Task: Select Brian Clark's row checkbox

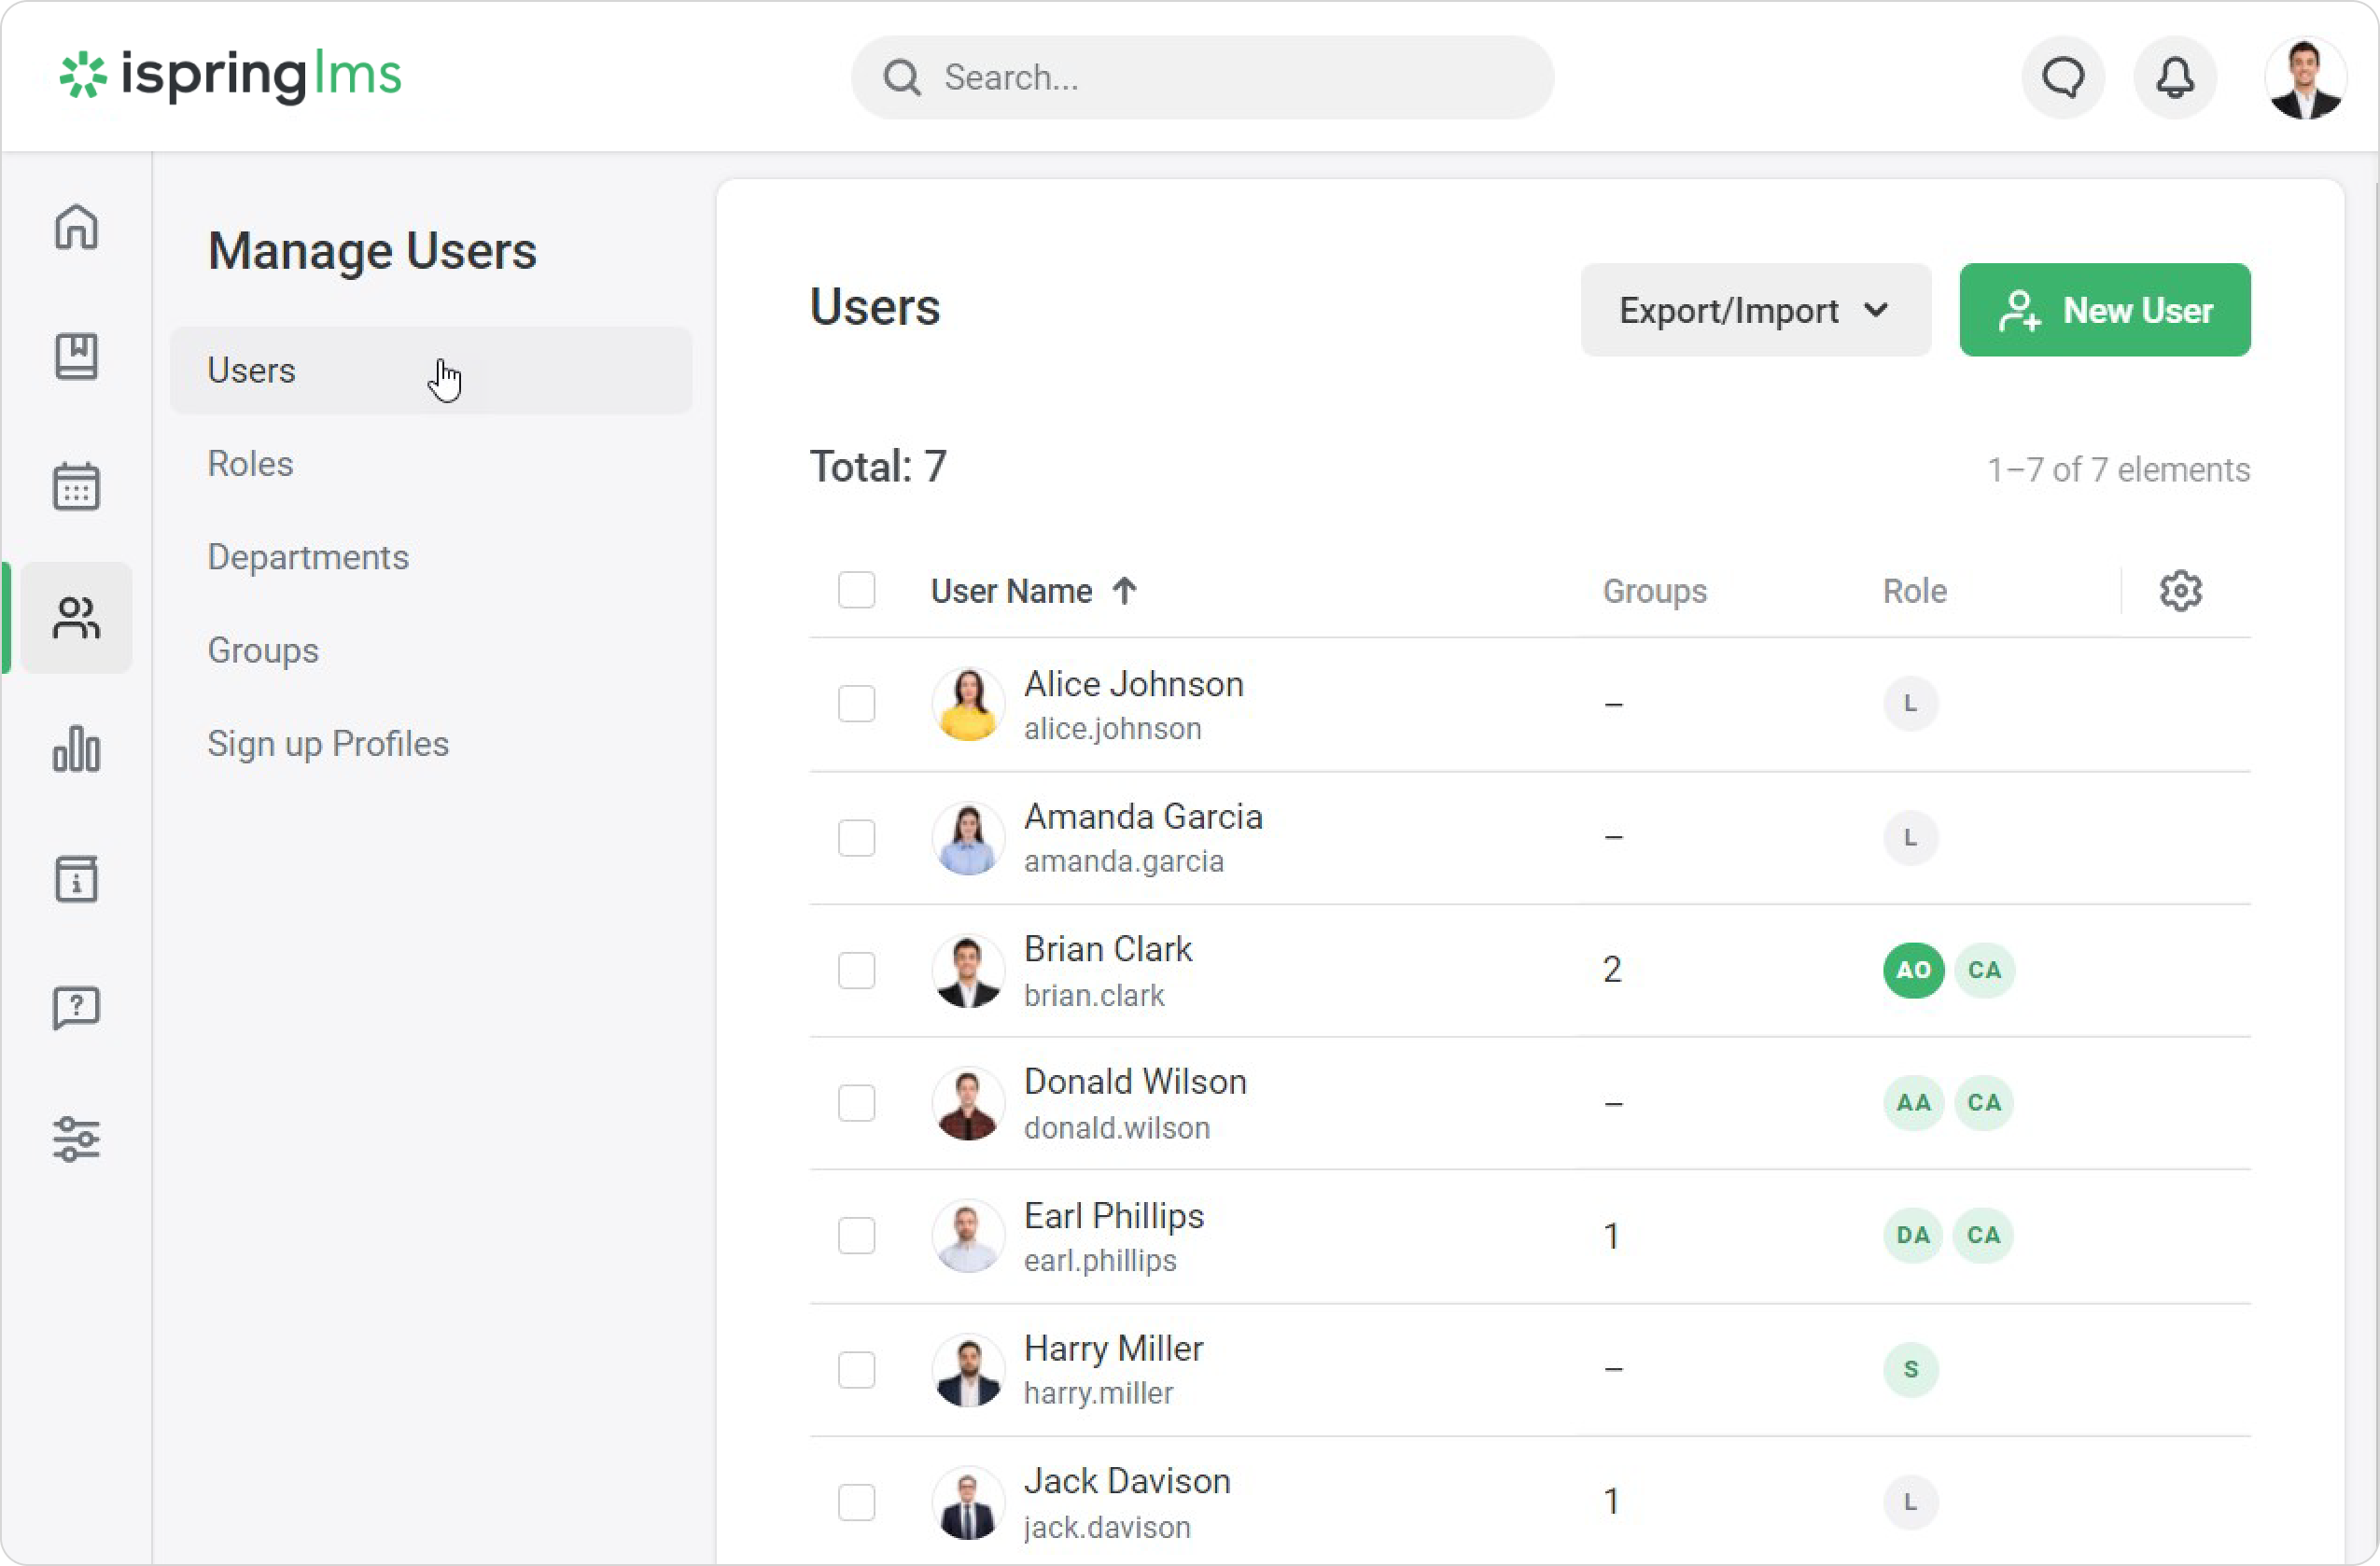Action: coord(856,970)
